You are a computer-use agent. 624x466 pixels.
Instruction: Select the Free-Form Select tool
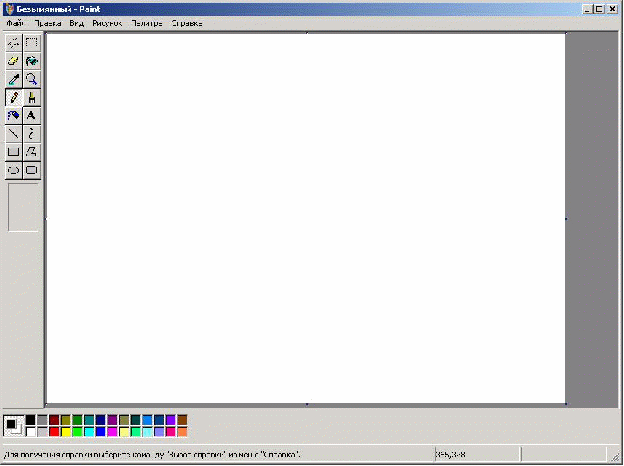pyautogui.click(x=14, y=43)
